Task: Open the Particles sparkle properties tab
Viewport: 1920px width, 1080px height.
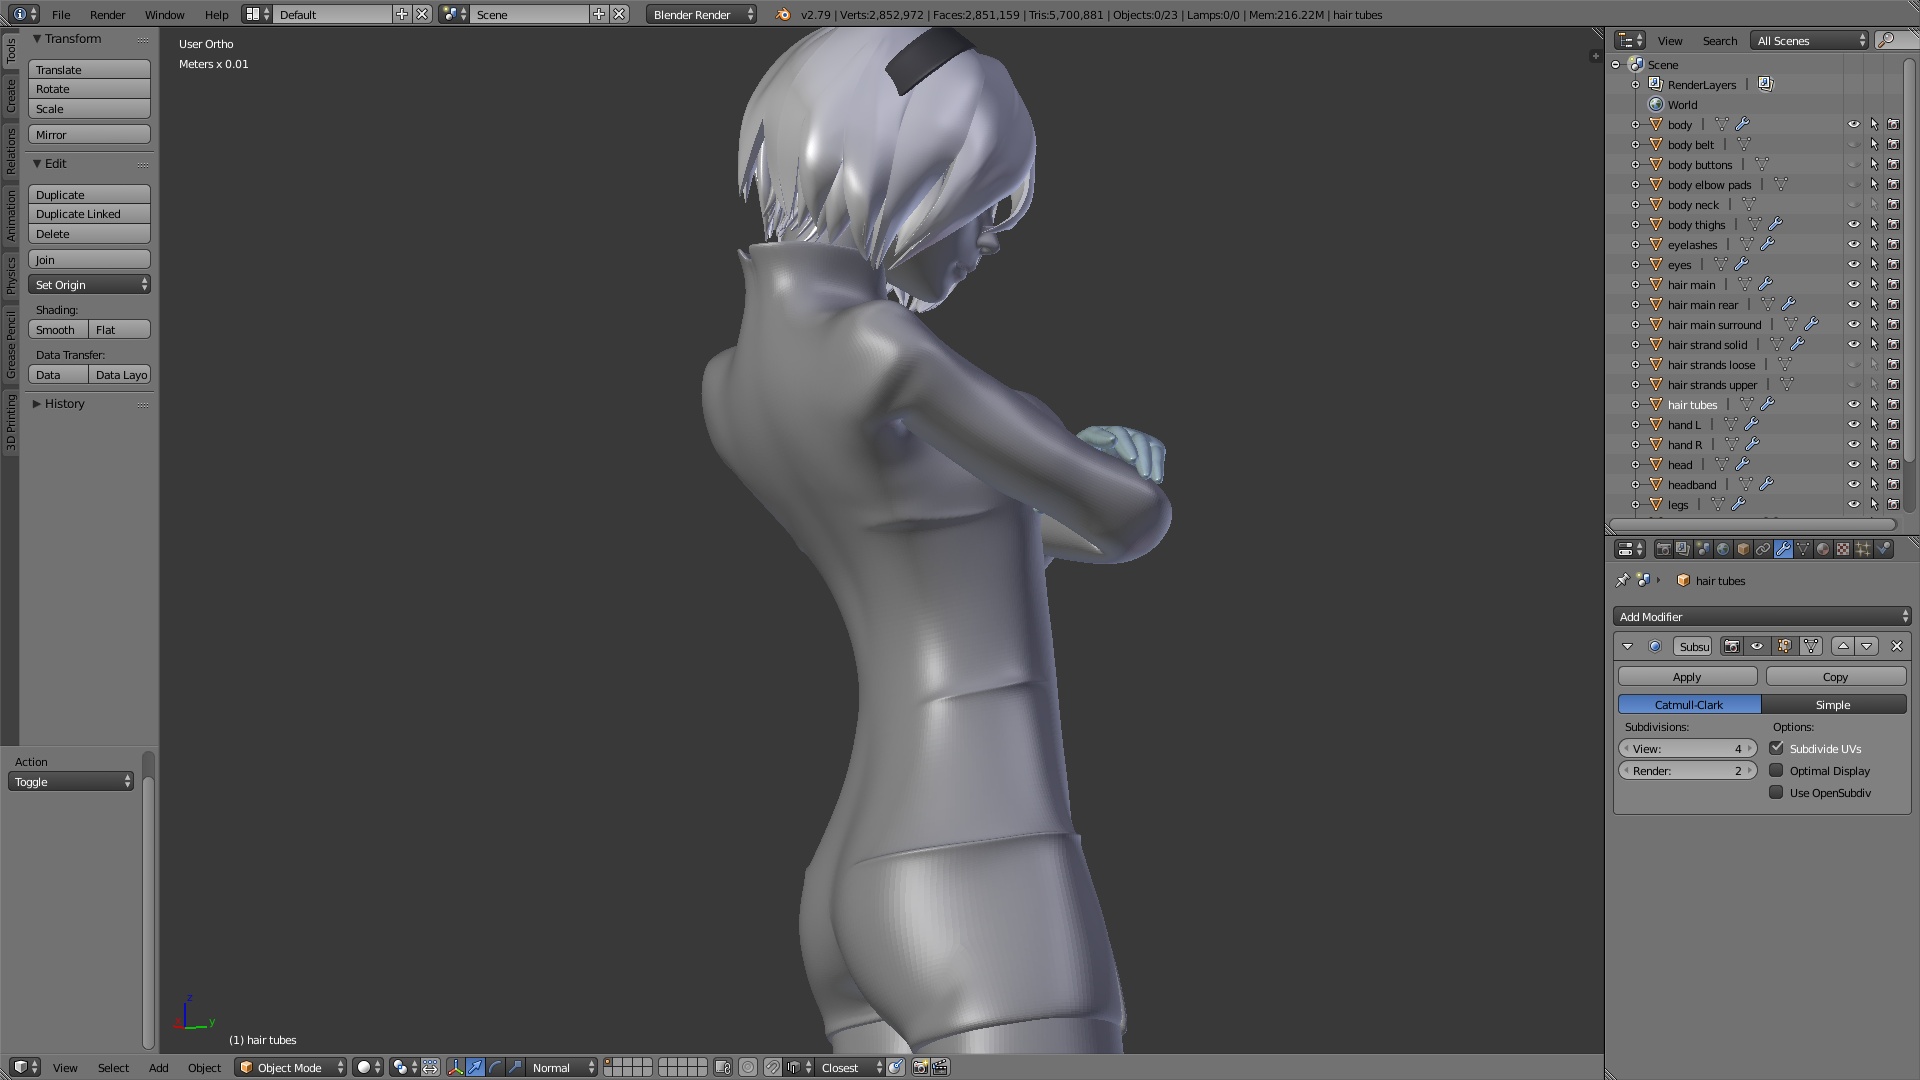Action: (x=1863, y=549)
